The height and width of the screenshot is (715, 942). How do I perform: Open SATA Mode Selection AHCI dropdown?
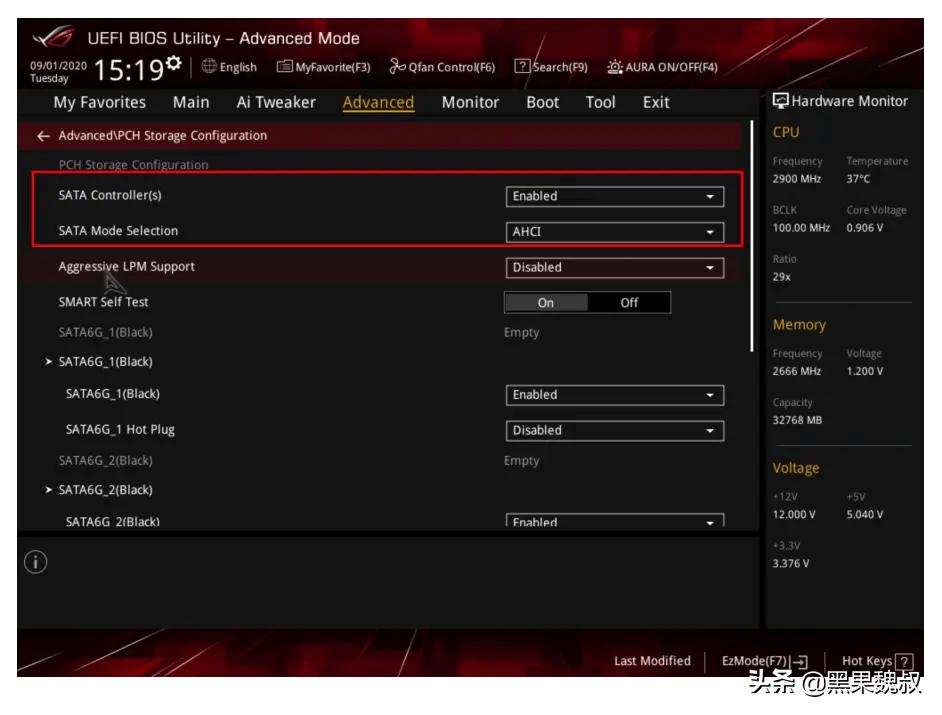tap(615, 232)
